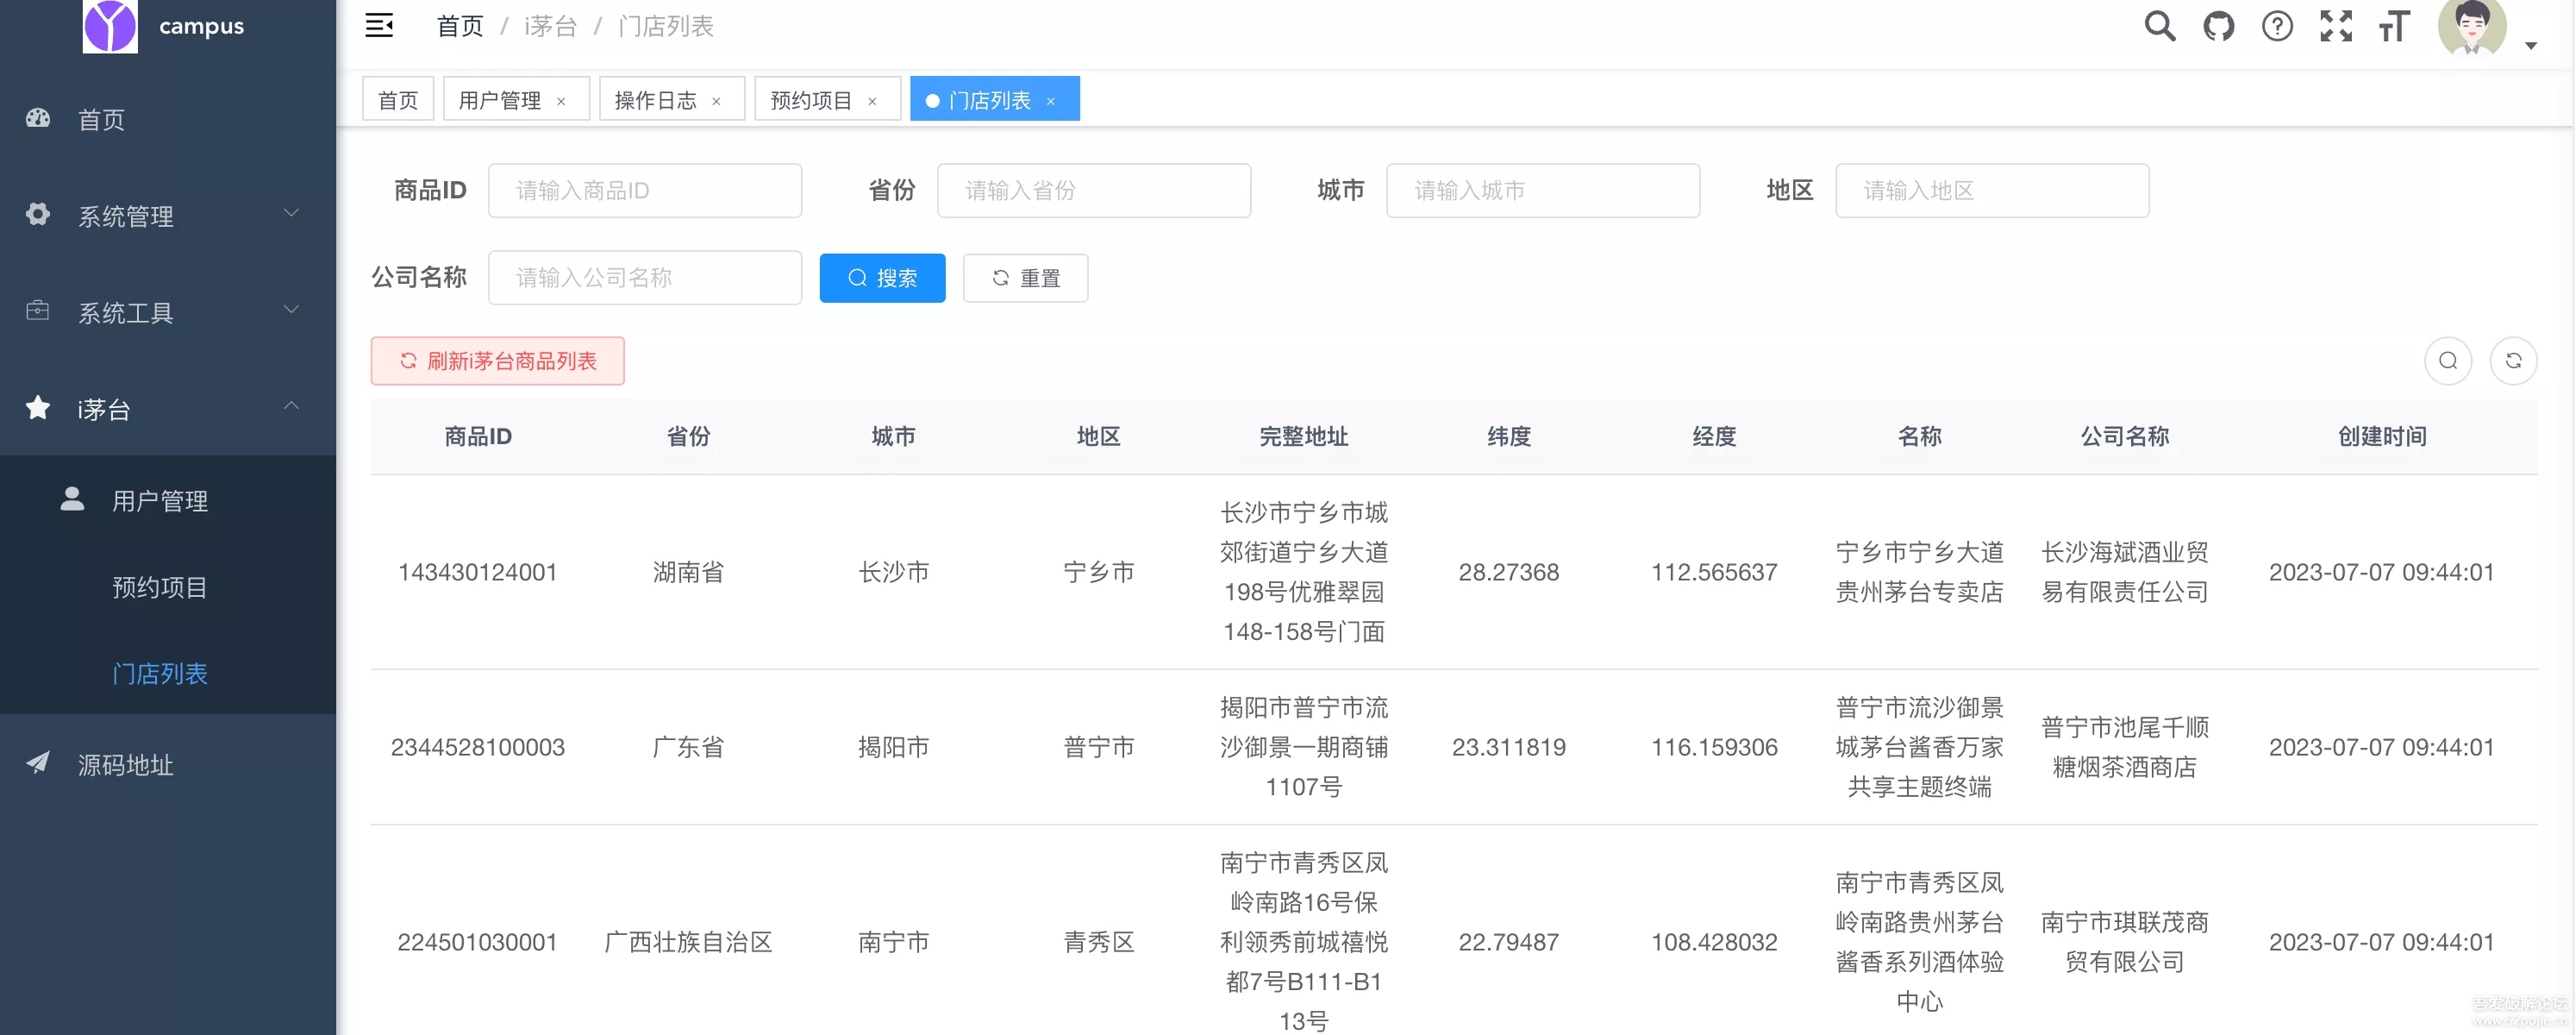Open the GitHub repository icon in the header
Image resolution: width=2576 pixels, height=1035 pixels.
pos(2218,26)
